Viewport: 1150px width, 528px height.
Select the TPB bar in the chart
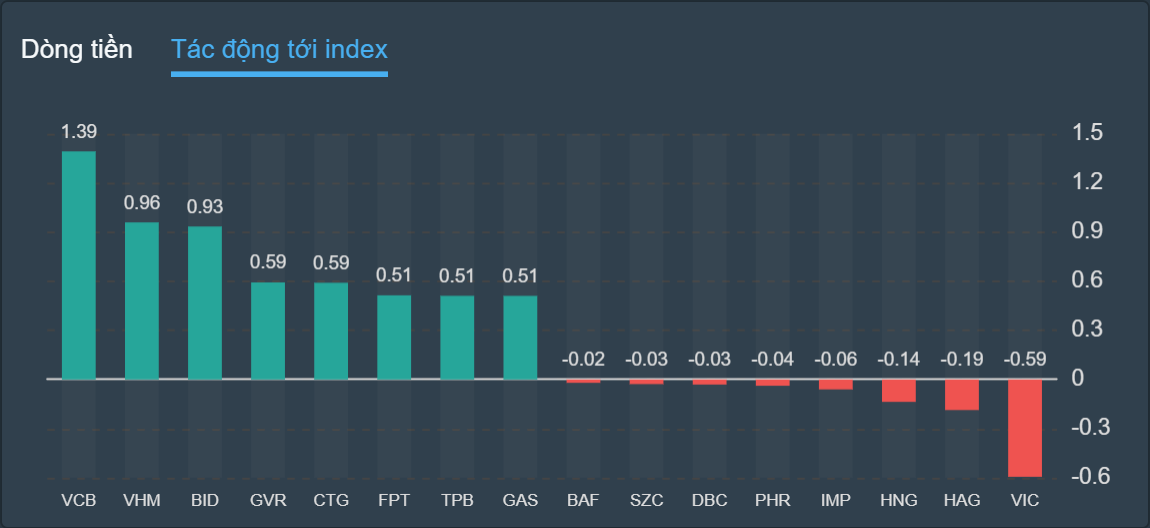pos(457,337)
